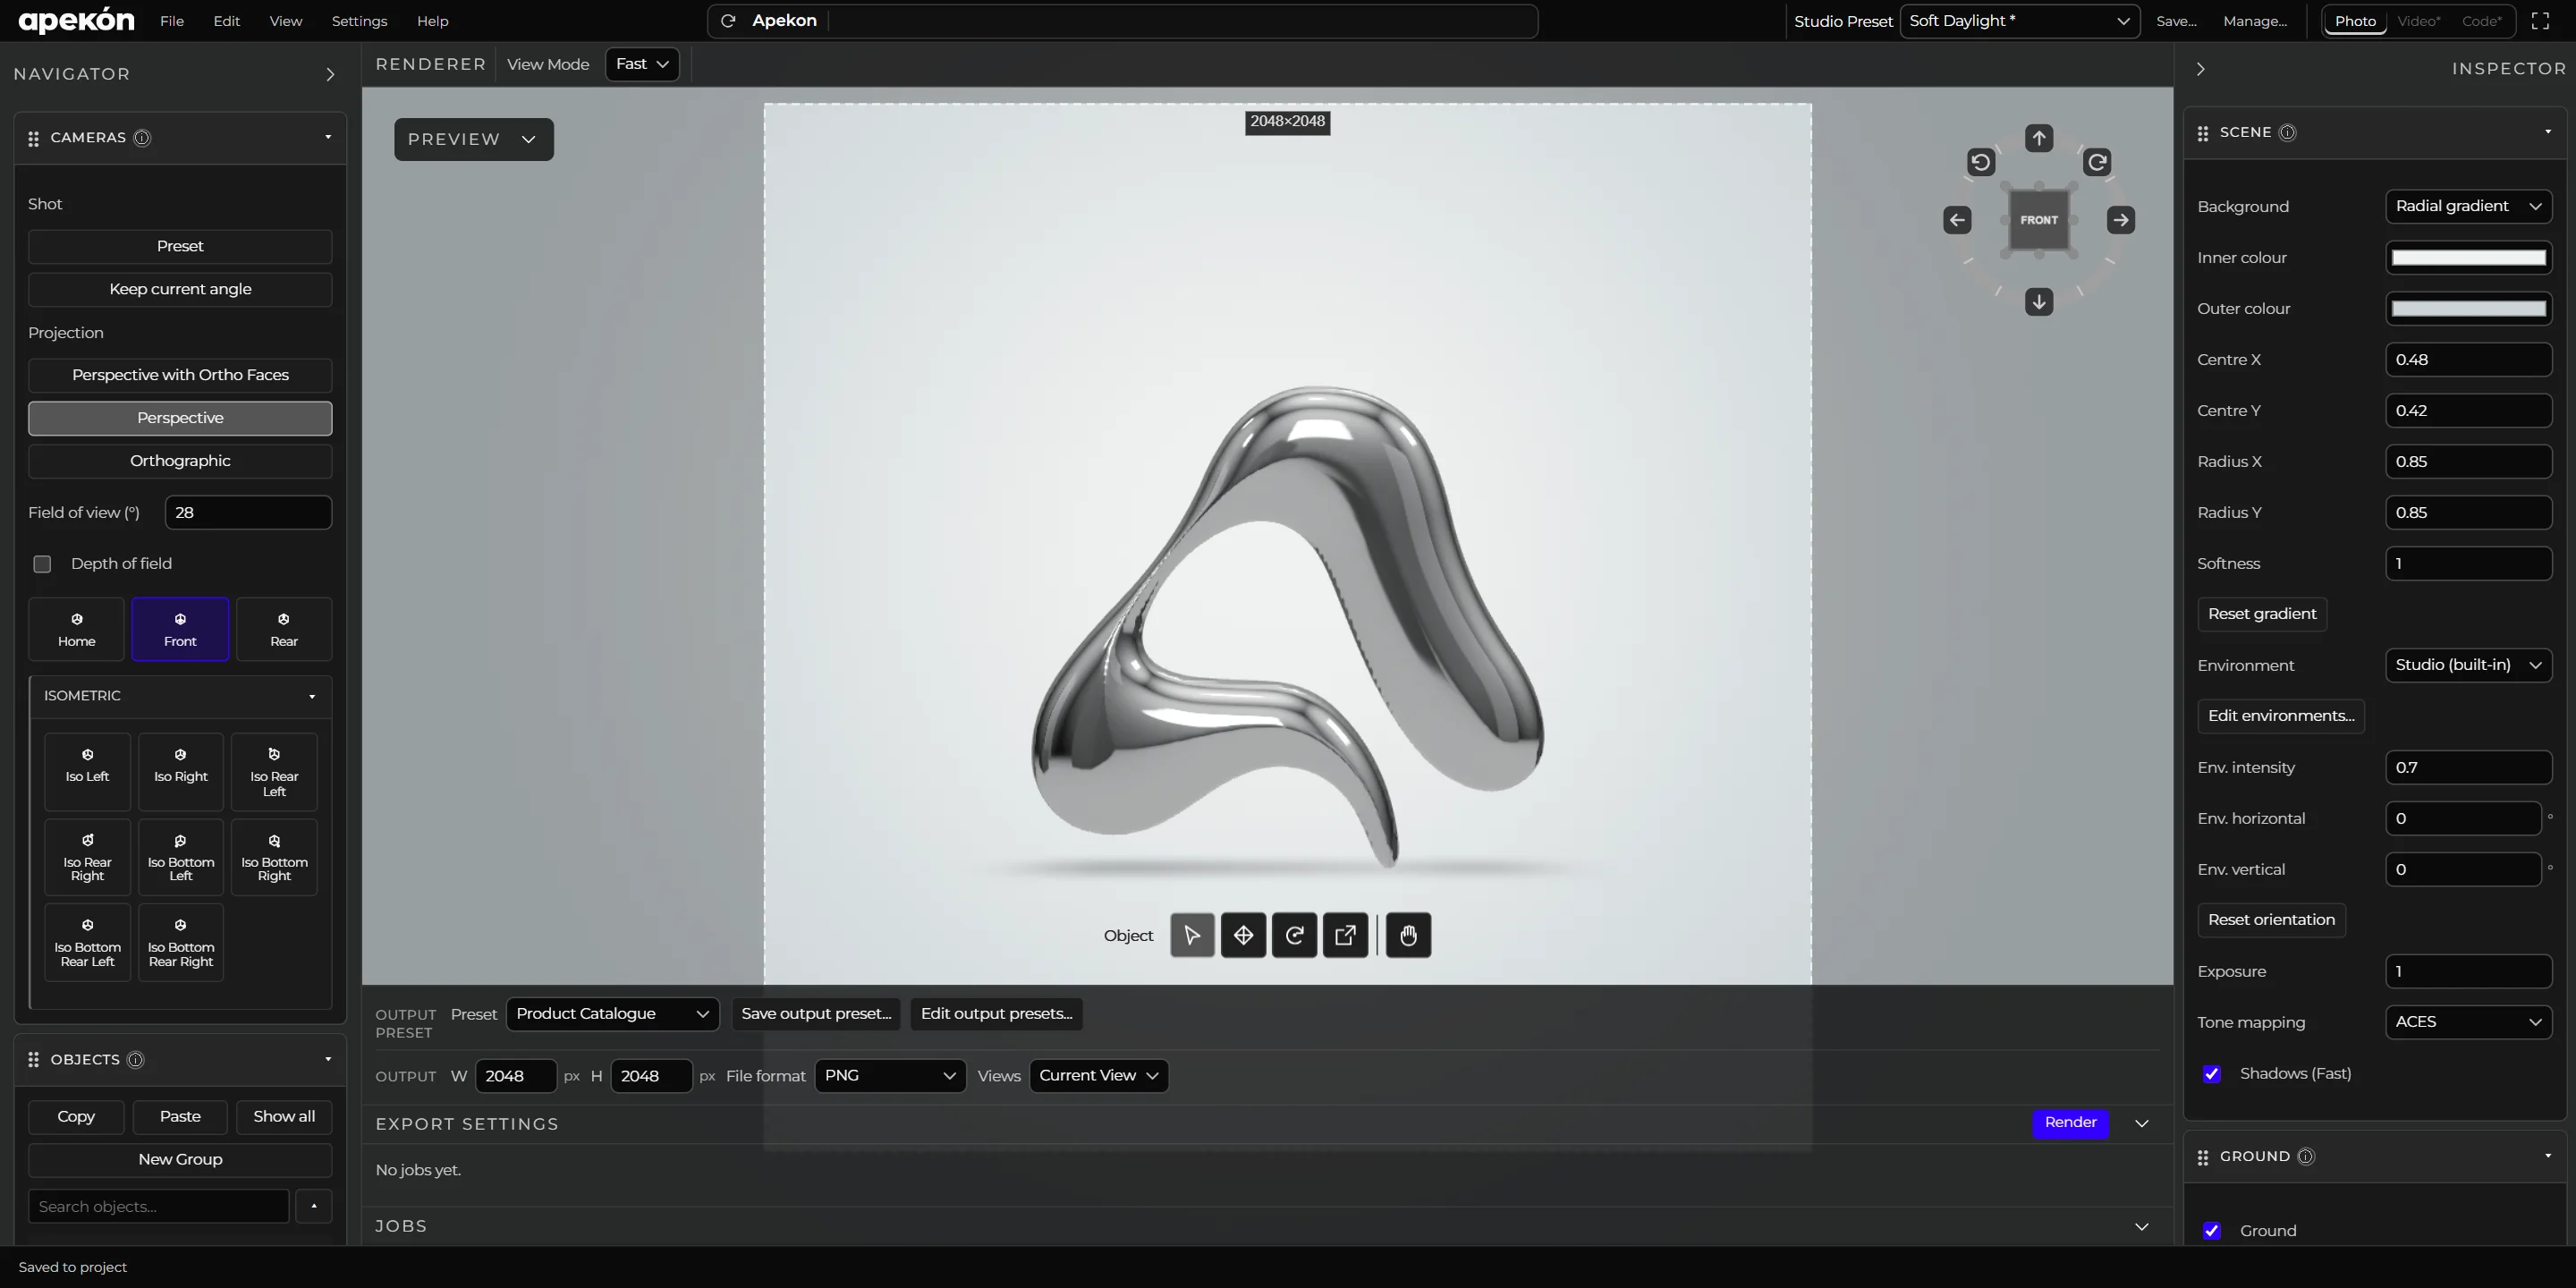This screenshot has height=1288, width=2576.
Task: Turn view left with the left arrow
Action: coord(1957,220)
